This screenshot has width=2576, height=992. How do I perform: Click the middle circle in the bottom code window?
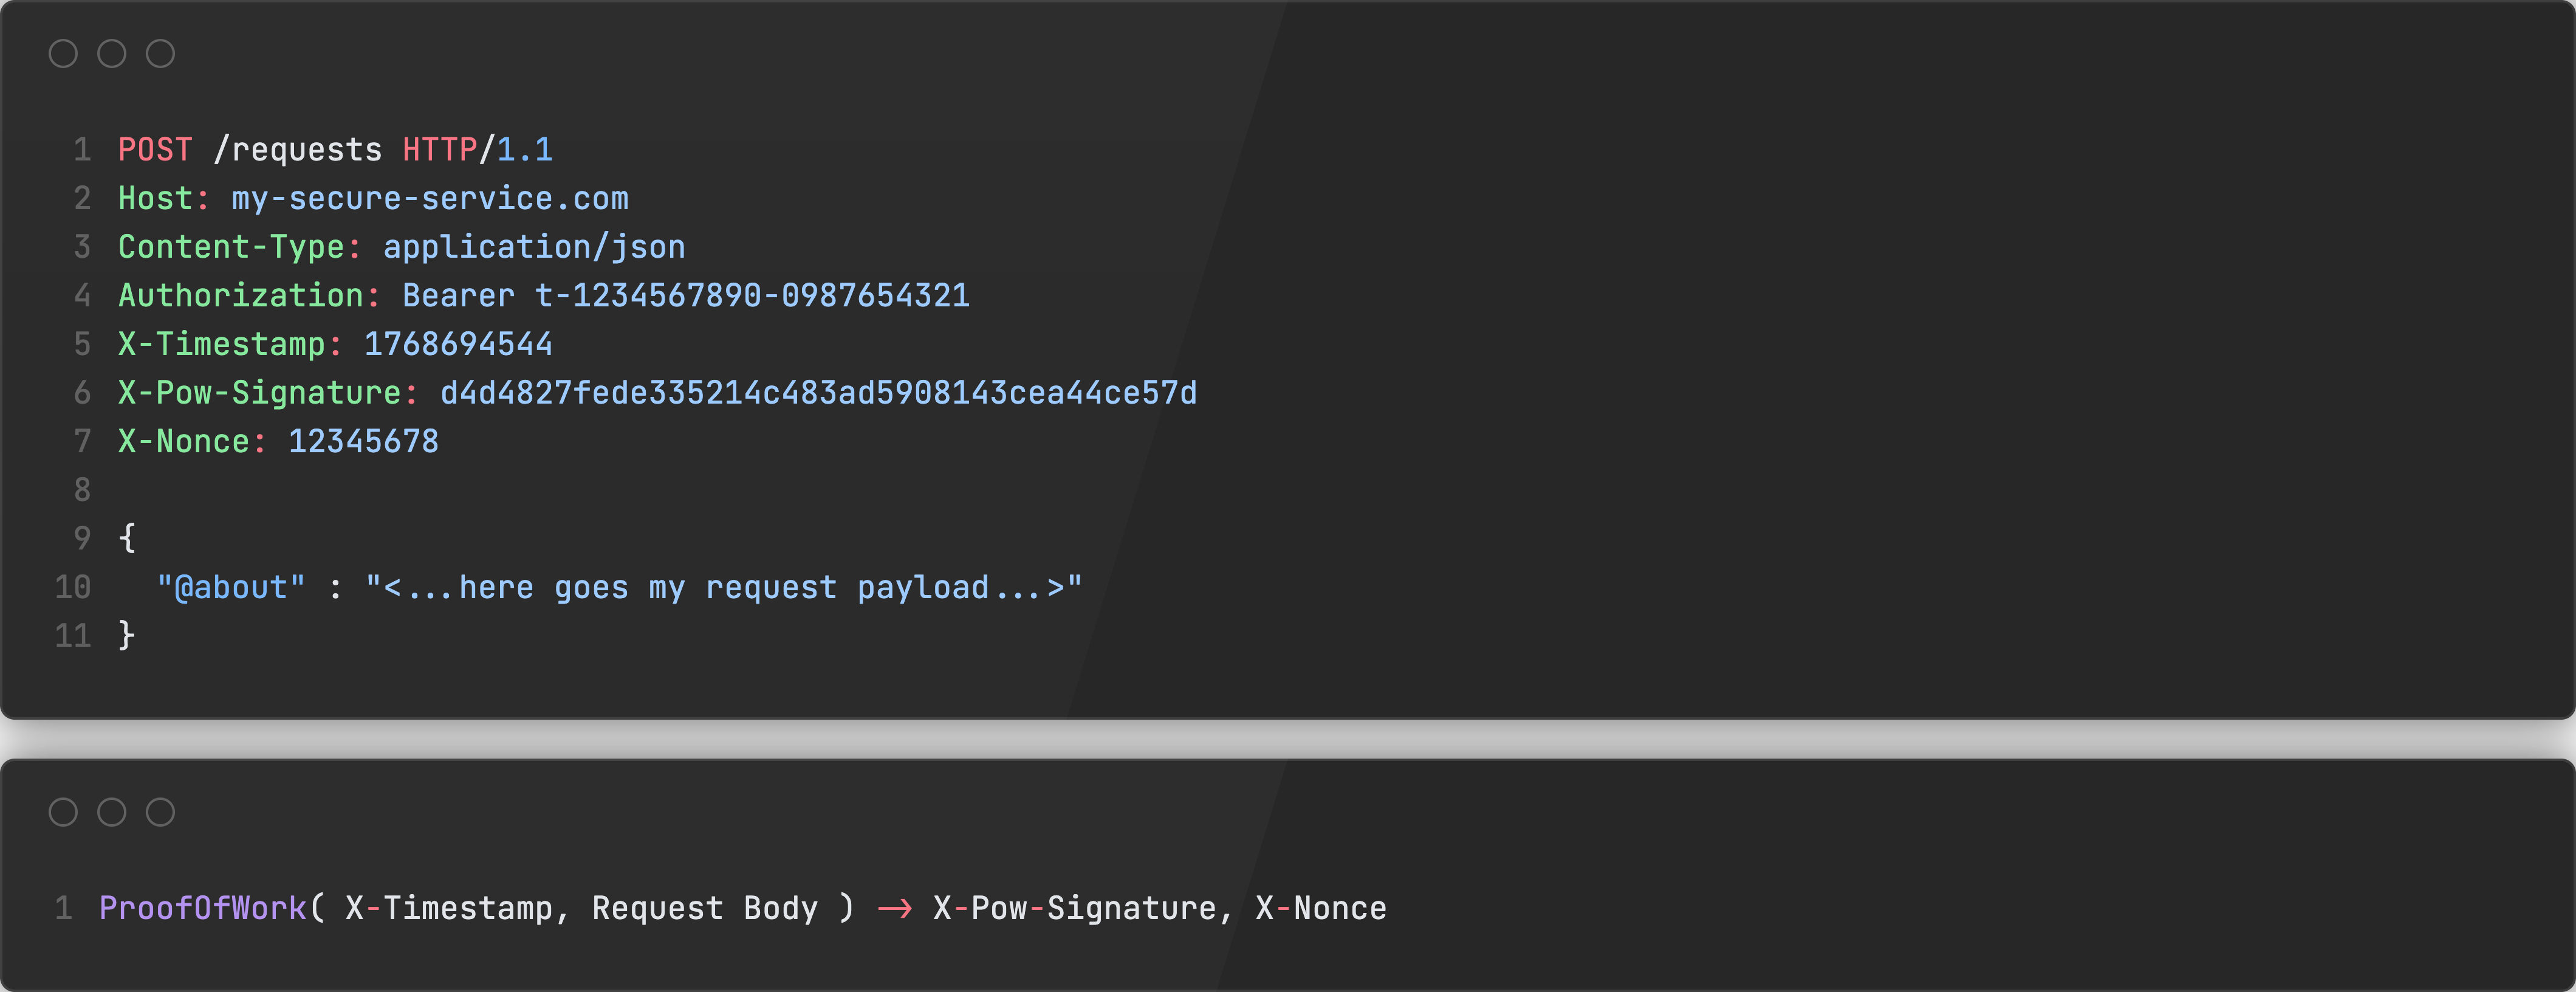(112, 812)
